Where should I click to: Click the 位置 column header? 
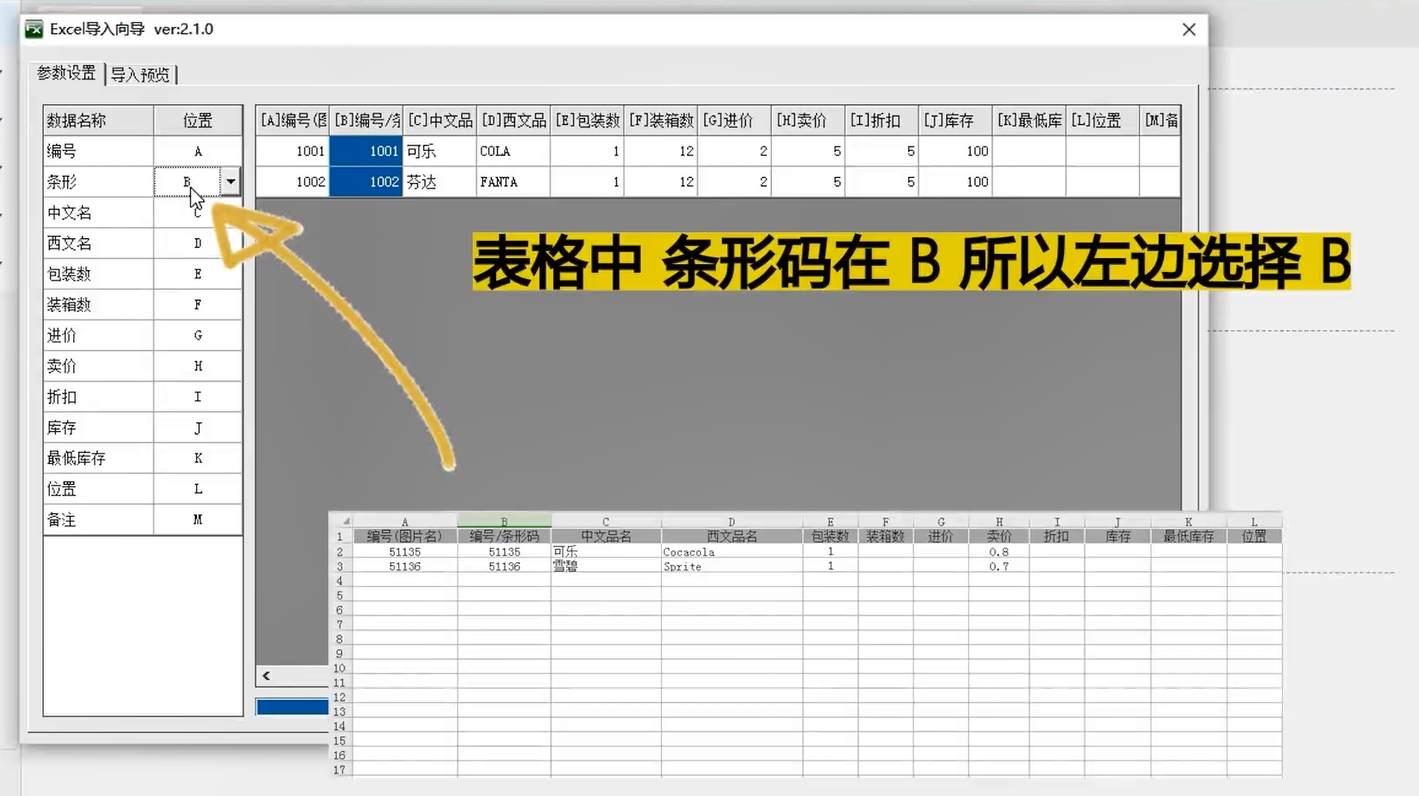point(198,120)
